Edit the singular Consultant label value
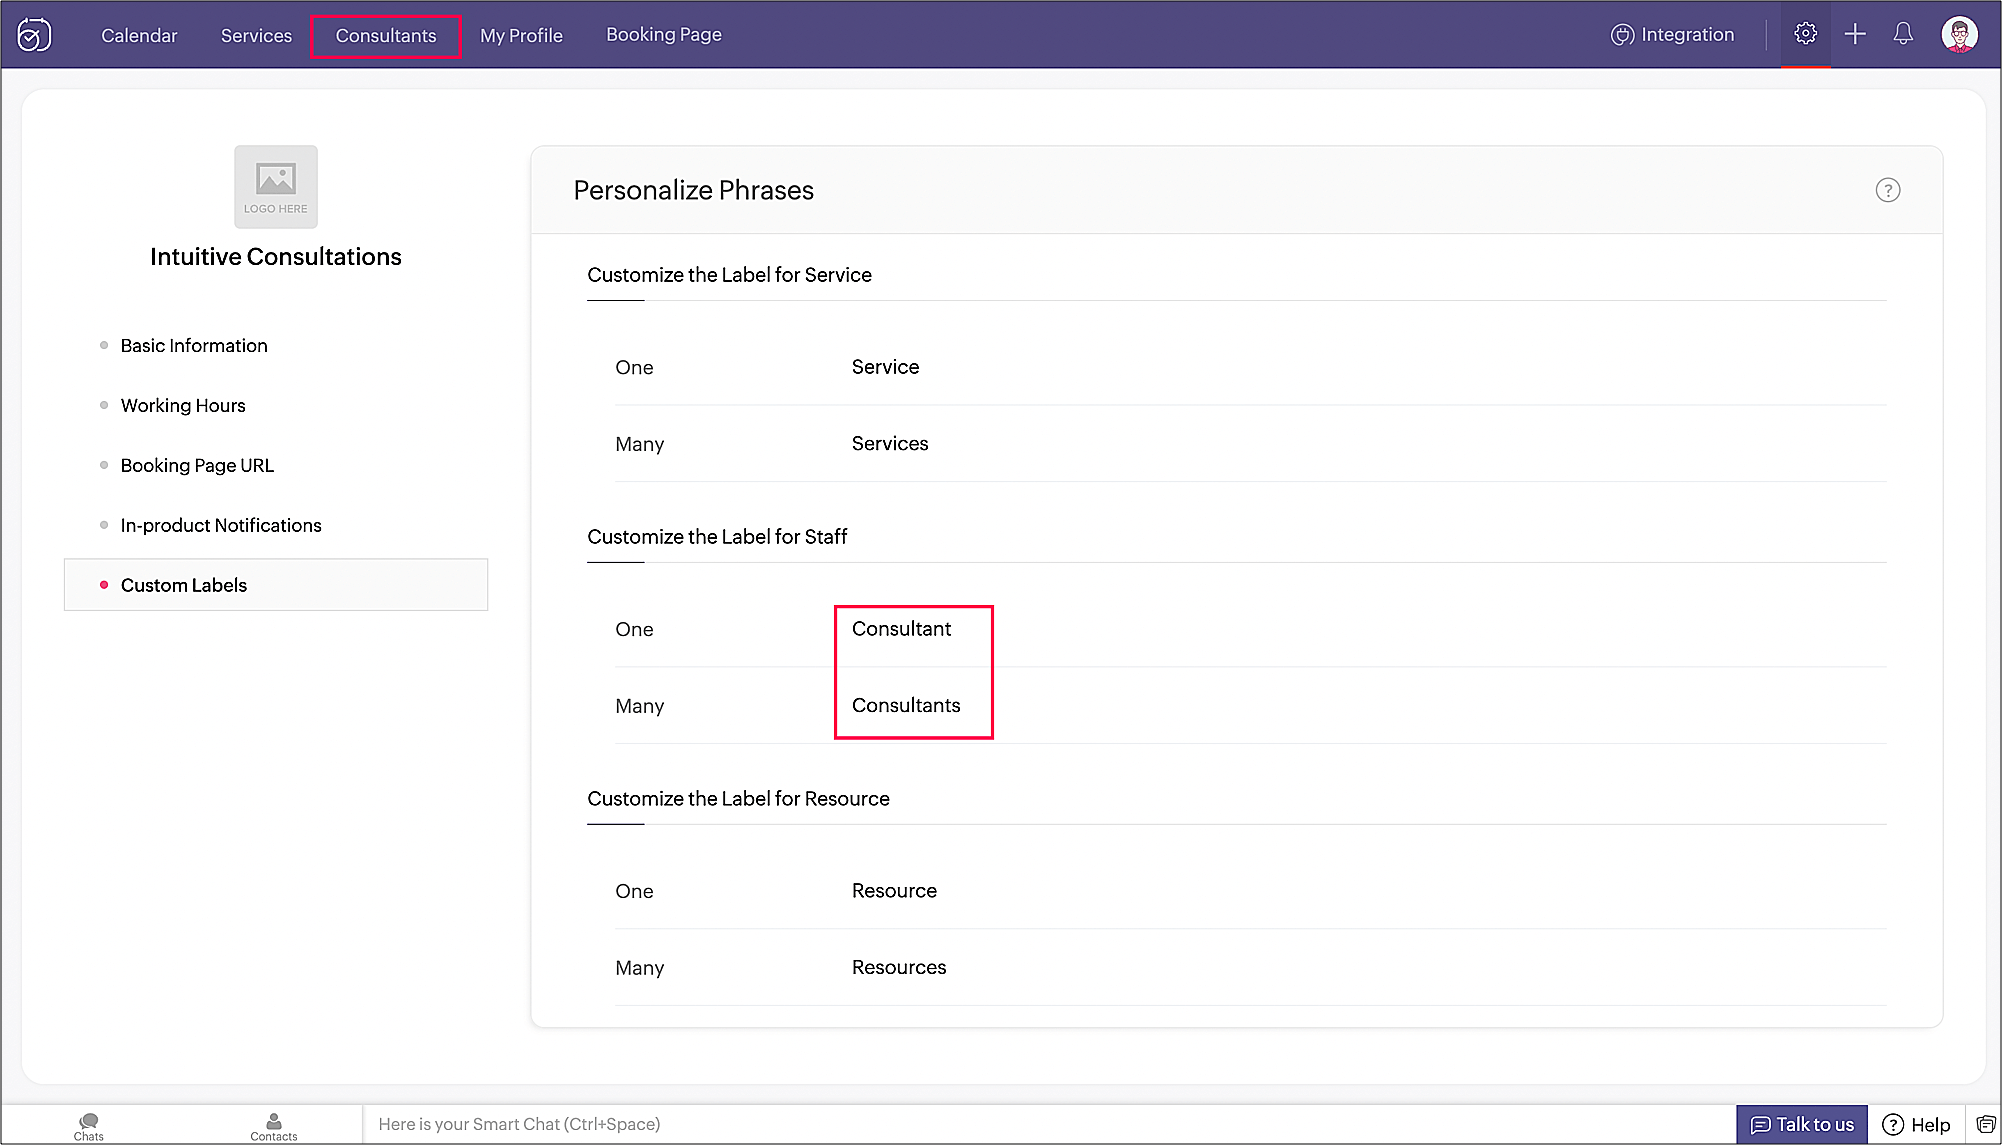 click(x=901, y=629)
